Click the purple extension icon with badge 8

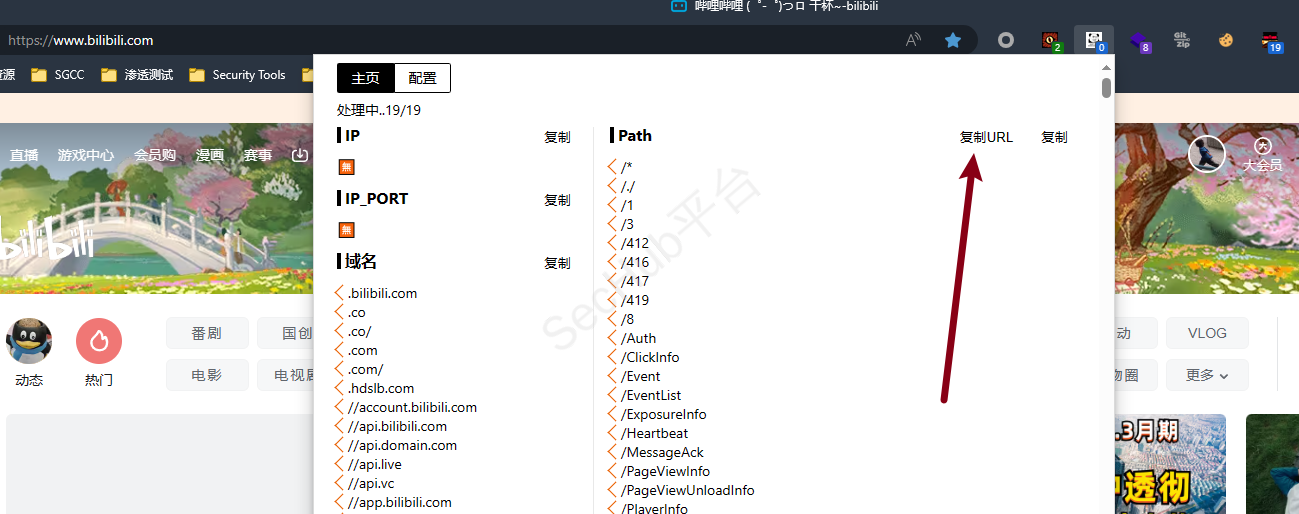click(x=1138, y=41)
